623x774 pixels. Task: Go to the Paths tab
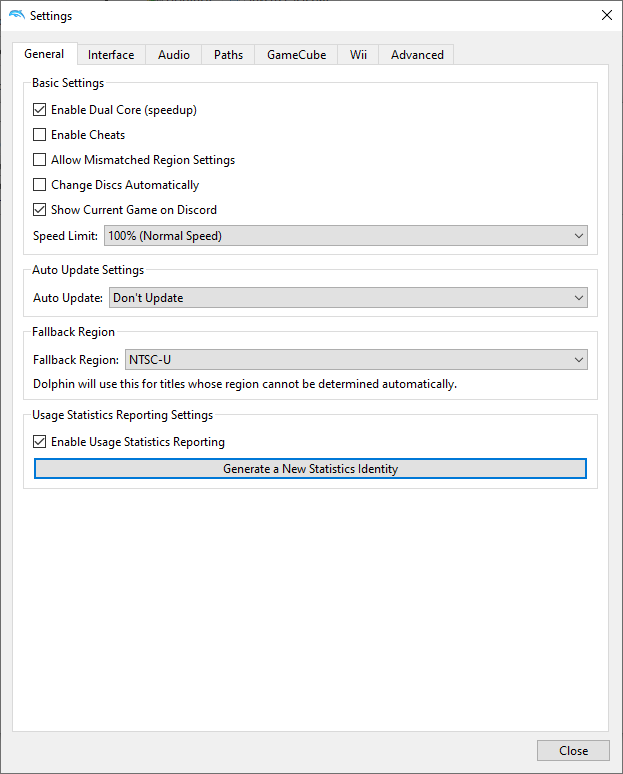point(228,55)
